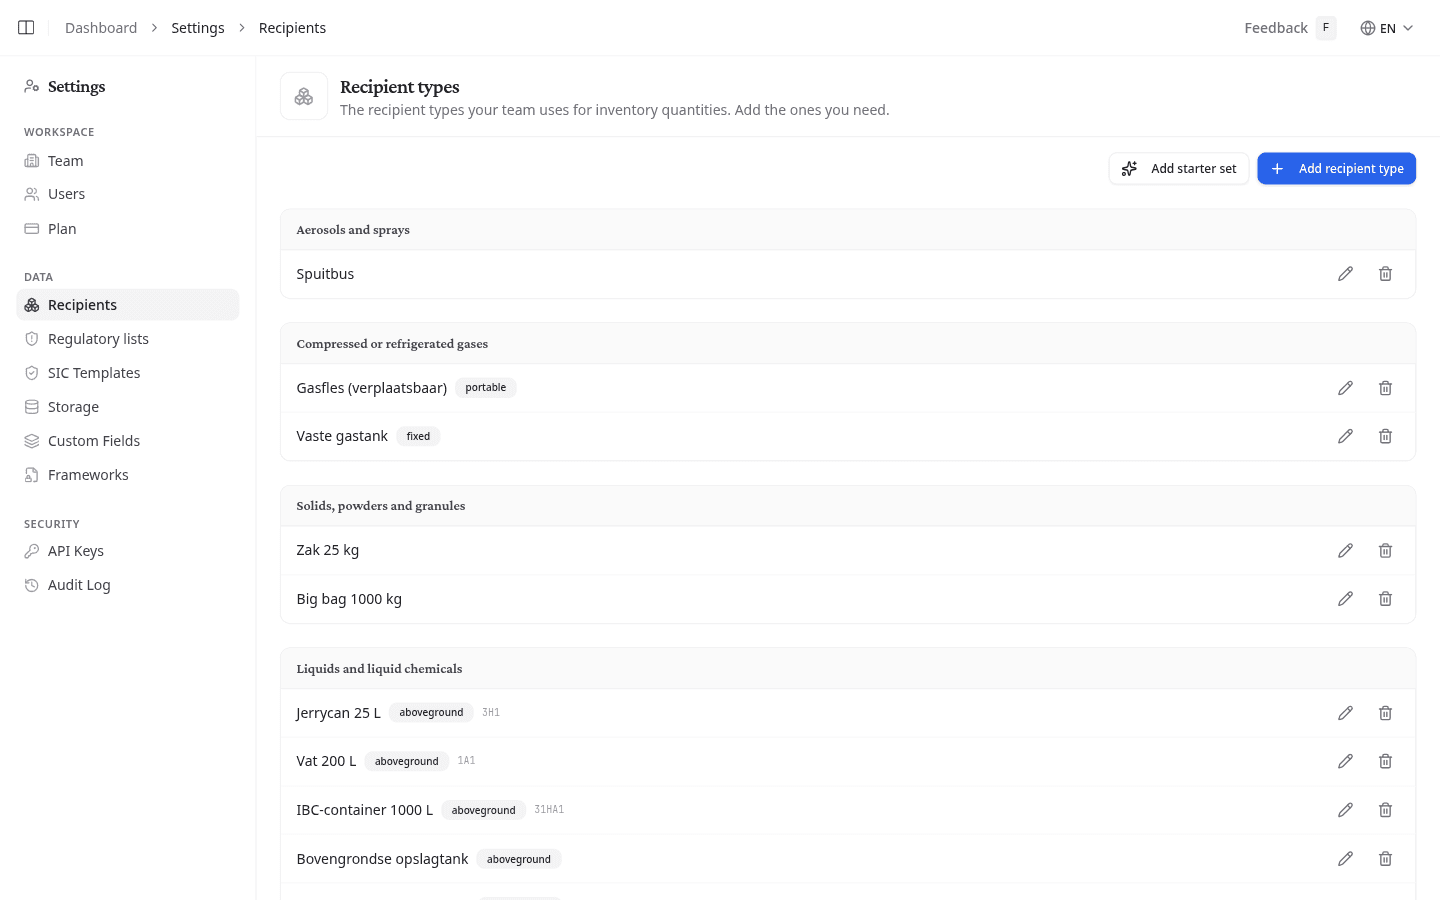Click the 'portable' tag on Gasfles
This screenshot has height=900, width=1440.
[x=486, y=388]
